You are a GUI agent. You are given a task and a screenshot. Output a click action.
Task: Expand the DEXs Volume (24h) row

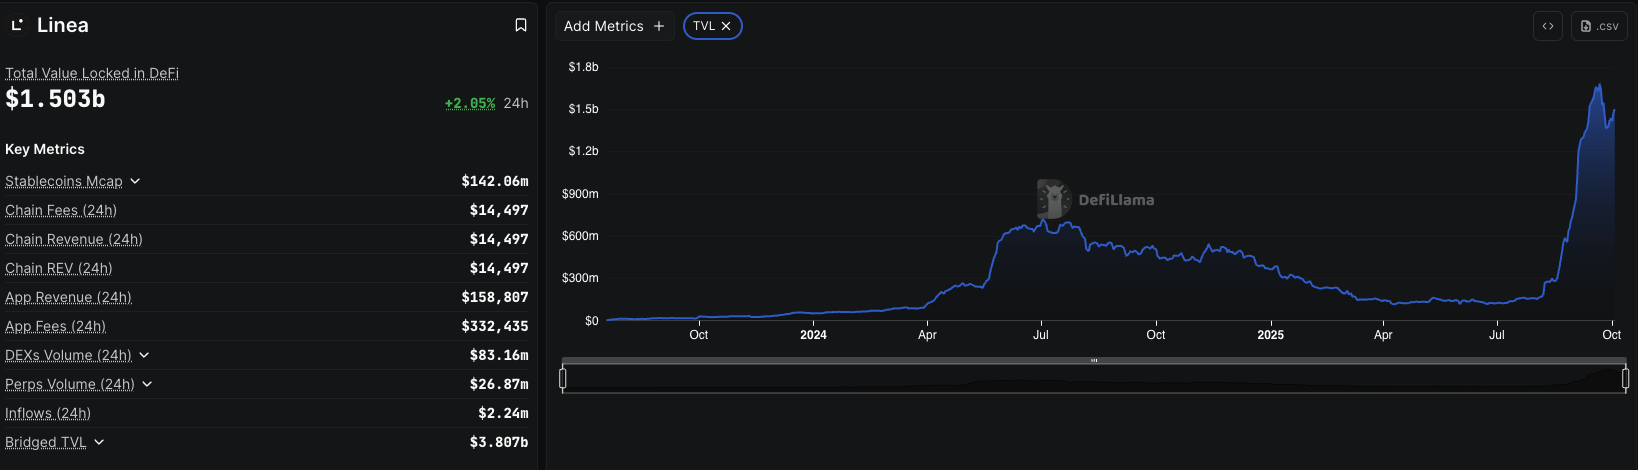(x=144, y=355)
